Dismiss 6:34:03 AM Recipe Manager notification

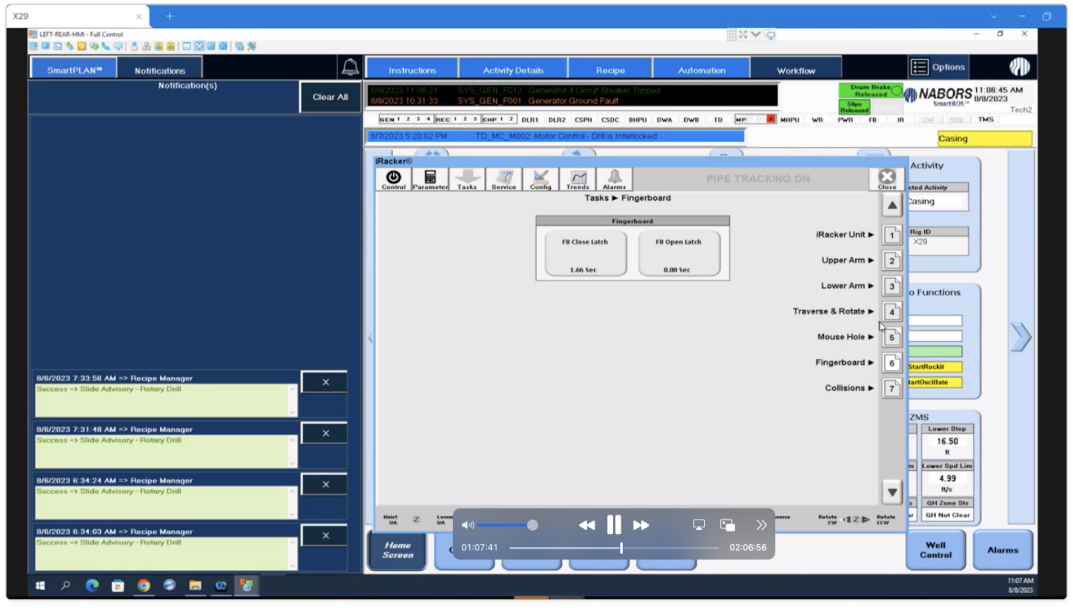[x=325, y=535]
